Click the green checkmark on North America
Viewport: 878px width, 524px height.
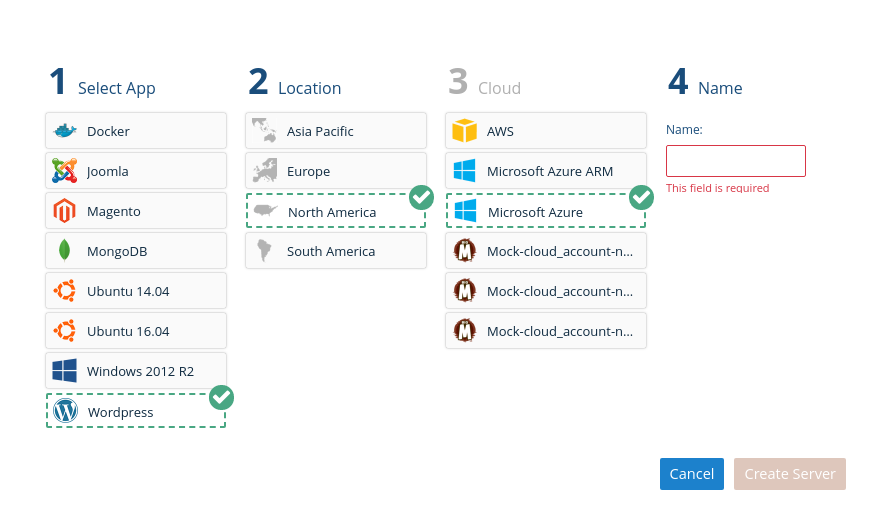421,198
